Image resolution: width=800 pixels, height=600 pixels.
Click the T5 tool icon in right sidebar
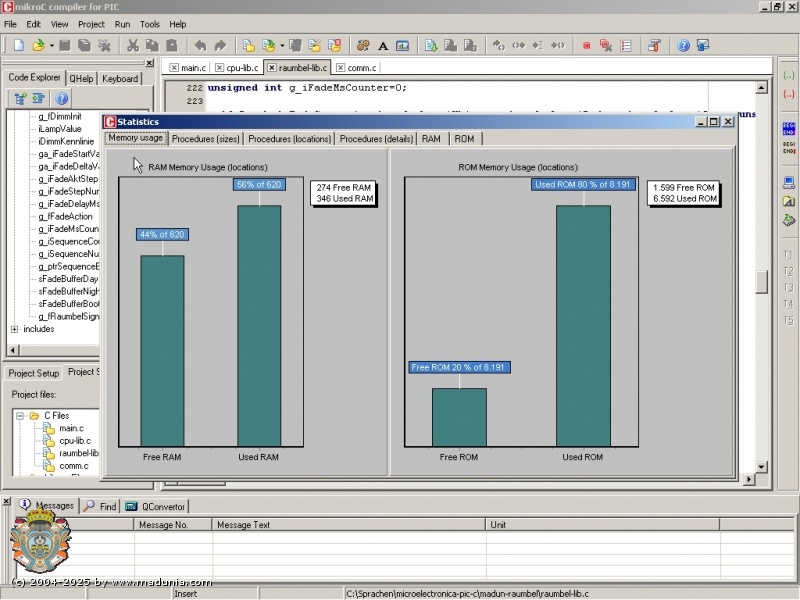click(788, 320)
